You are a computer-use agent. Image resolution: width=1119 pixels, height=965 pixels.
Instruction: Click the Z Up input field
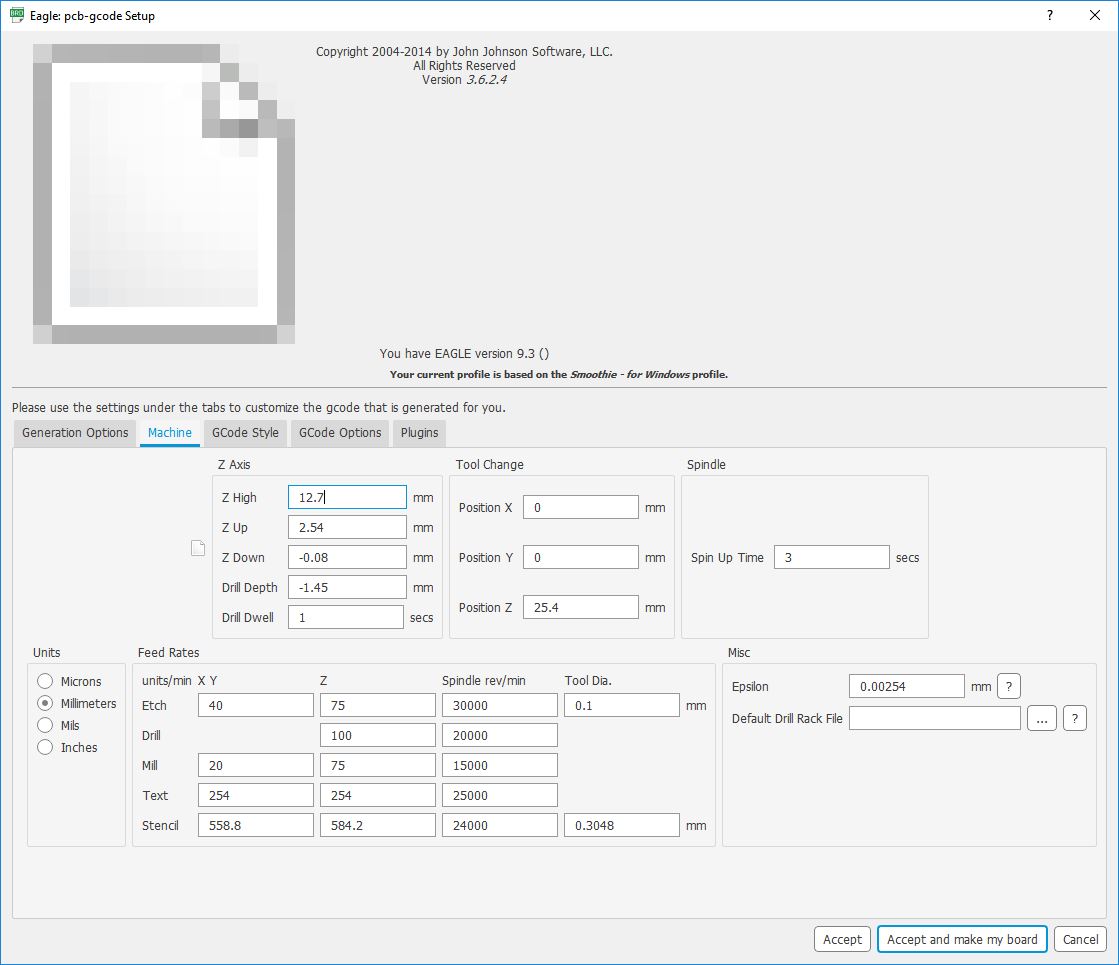tap(348, 527)
